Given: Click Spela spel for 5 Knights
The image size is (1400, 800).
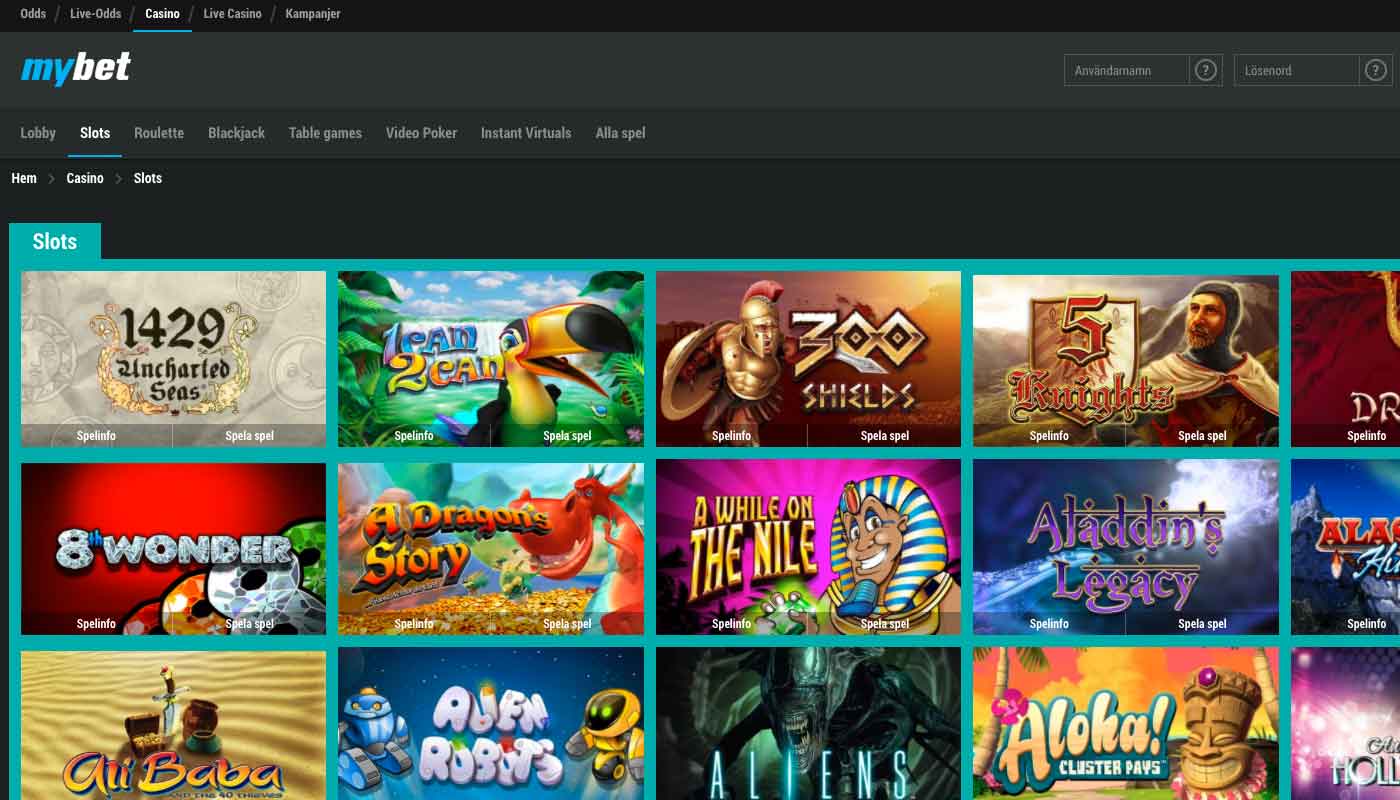Looking at the screenshot, I should [x=1202, y=435].
